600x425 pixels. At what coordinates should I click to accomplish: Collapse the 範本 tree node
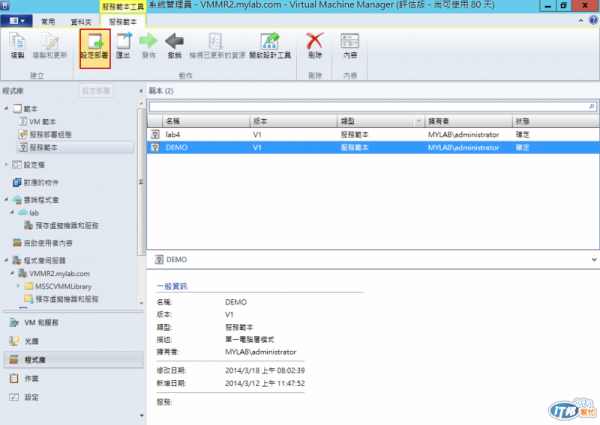[7, 109]
